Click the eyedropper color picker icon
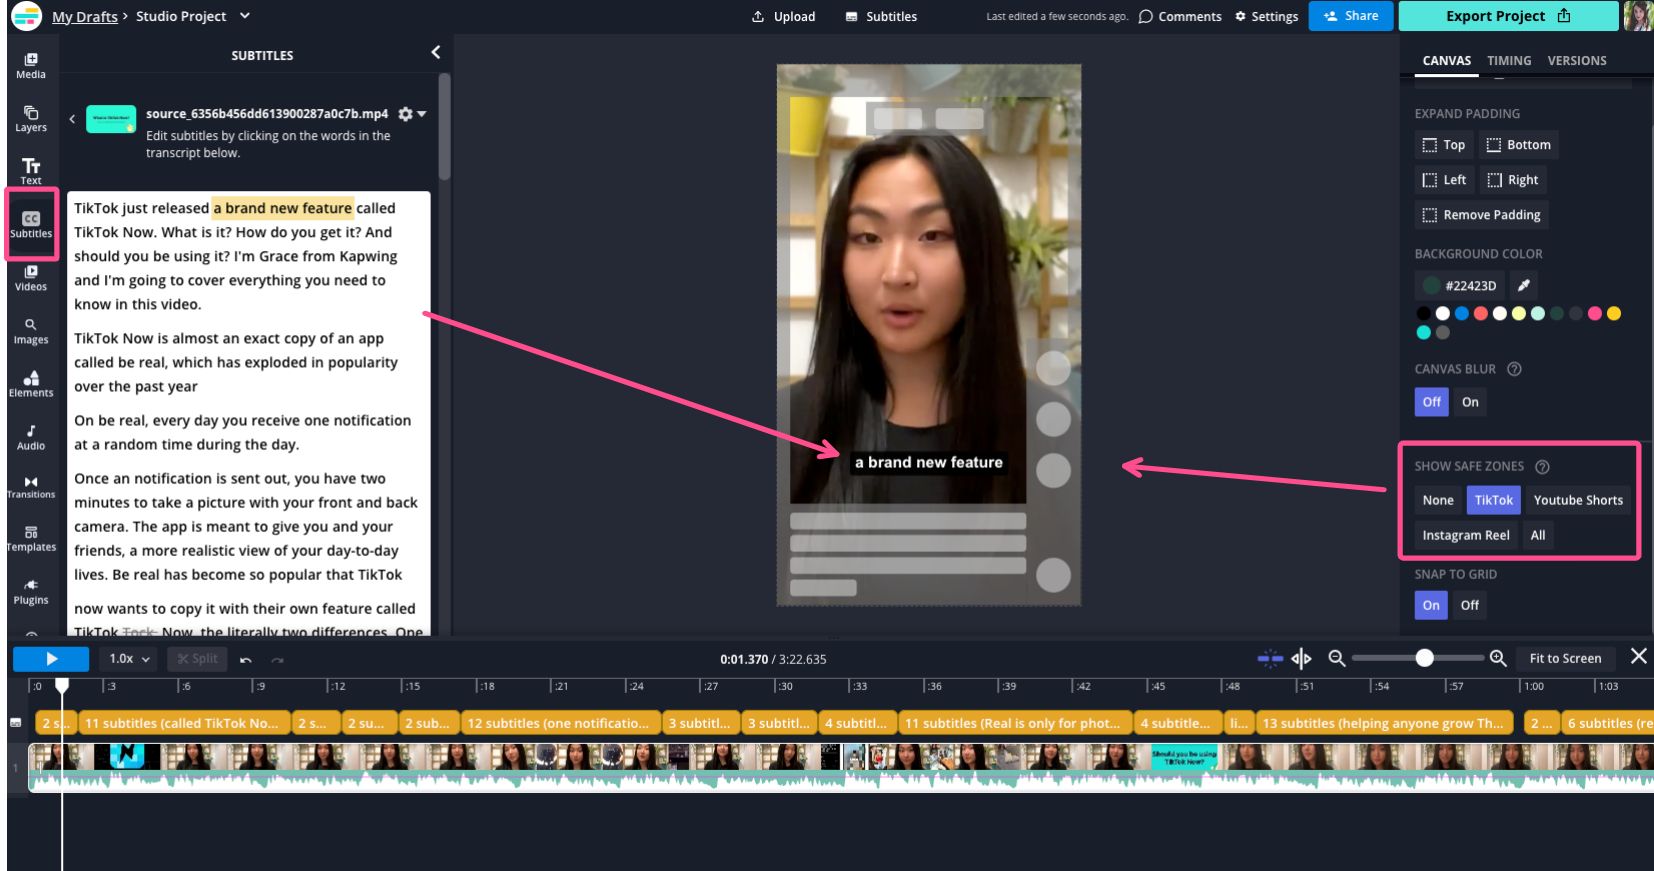 click(x=1523, y=285)
